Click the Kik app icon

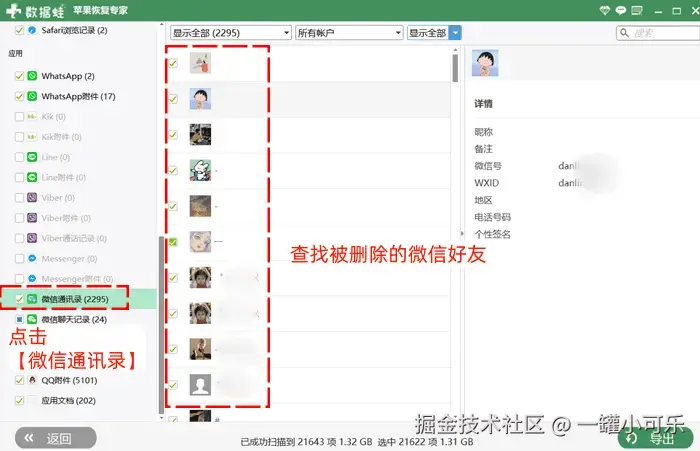pyautogui.click(x=32, y=117)
